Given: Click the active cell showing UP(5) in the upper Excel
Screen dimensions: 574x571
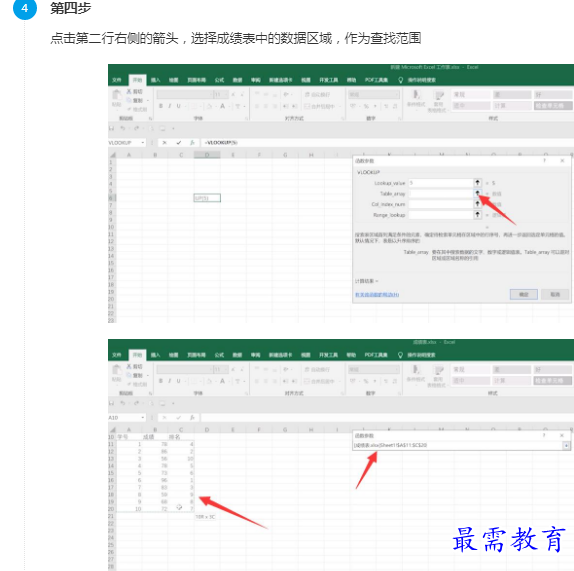Looking at the screenshot, I should [207, 198].
